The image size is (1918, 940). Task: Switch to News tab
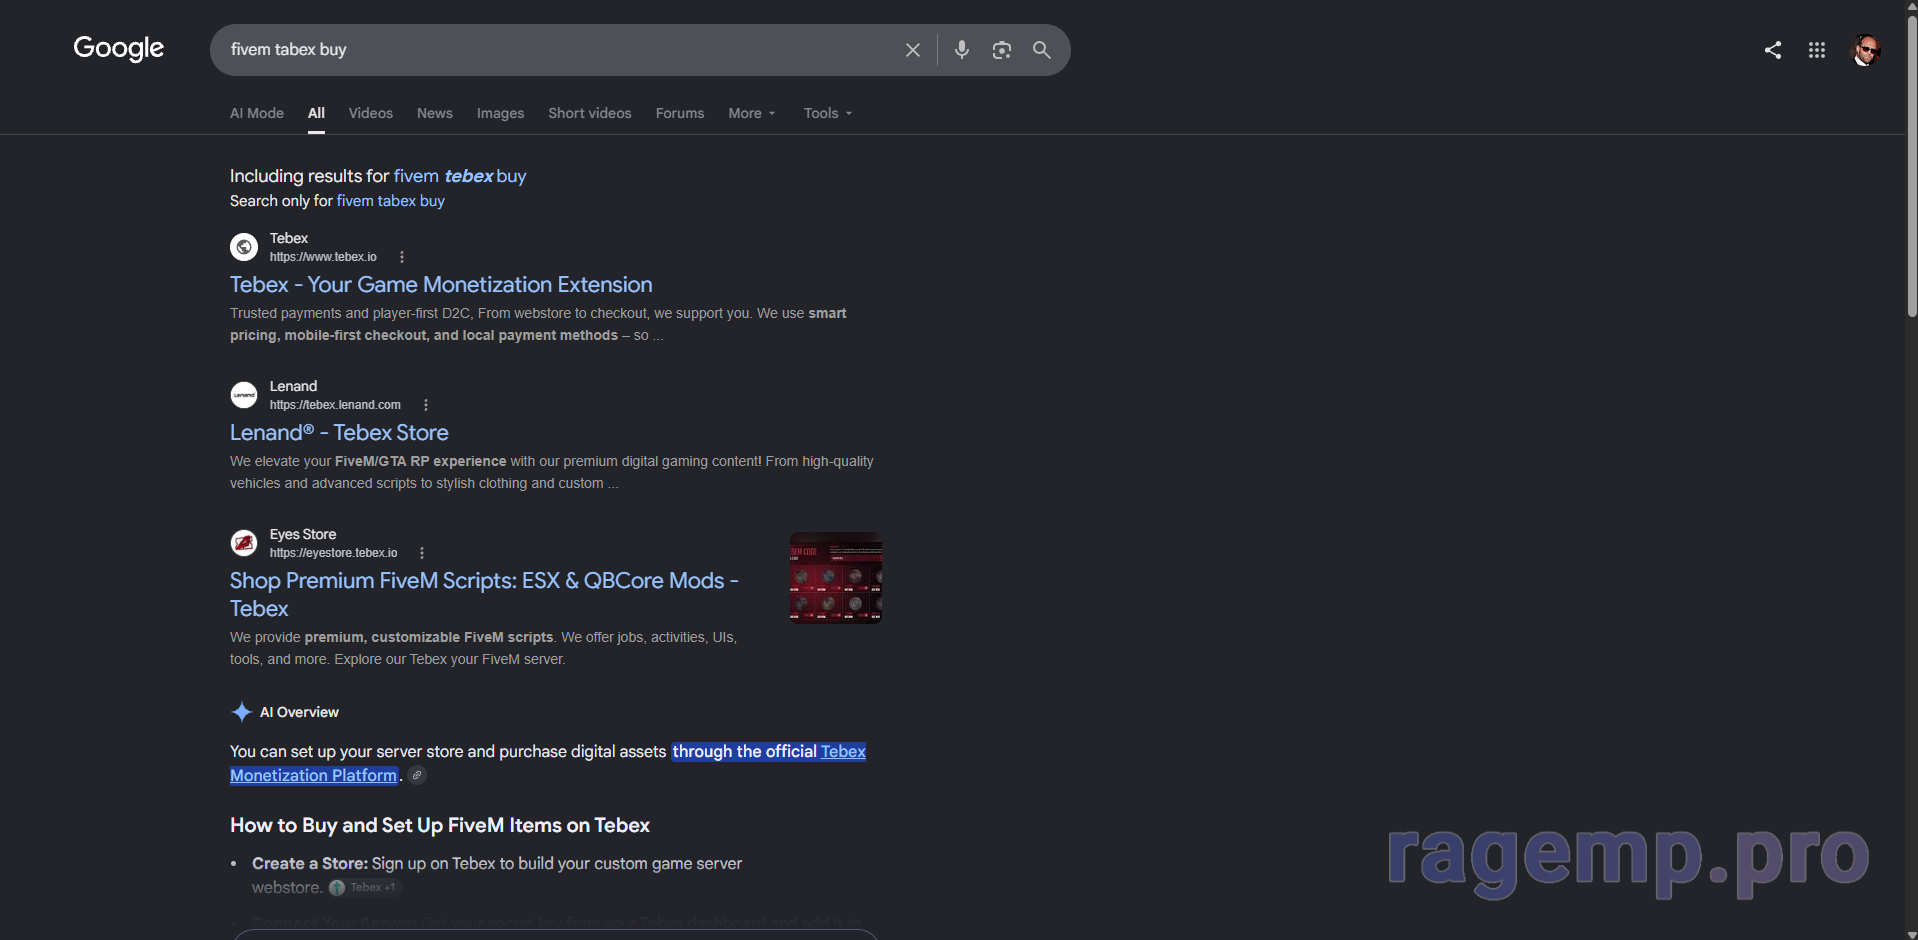435,113
